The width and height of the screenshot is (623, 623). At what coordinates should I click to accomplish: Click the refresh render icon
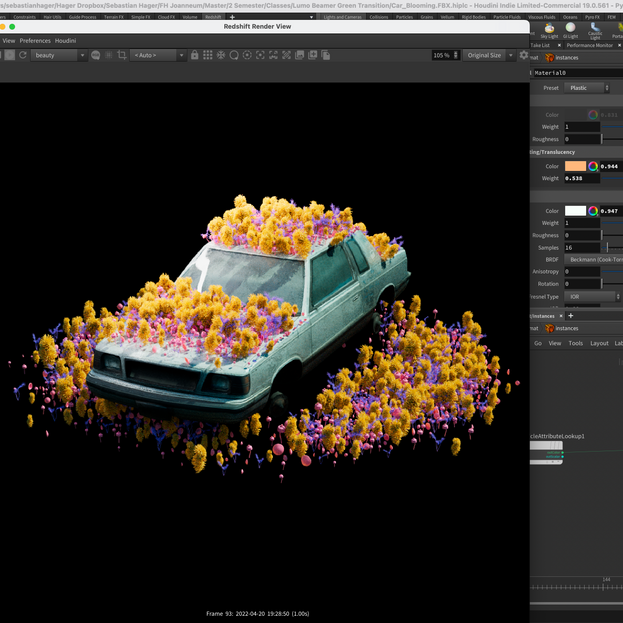[23, 55]
